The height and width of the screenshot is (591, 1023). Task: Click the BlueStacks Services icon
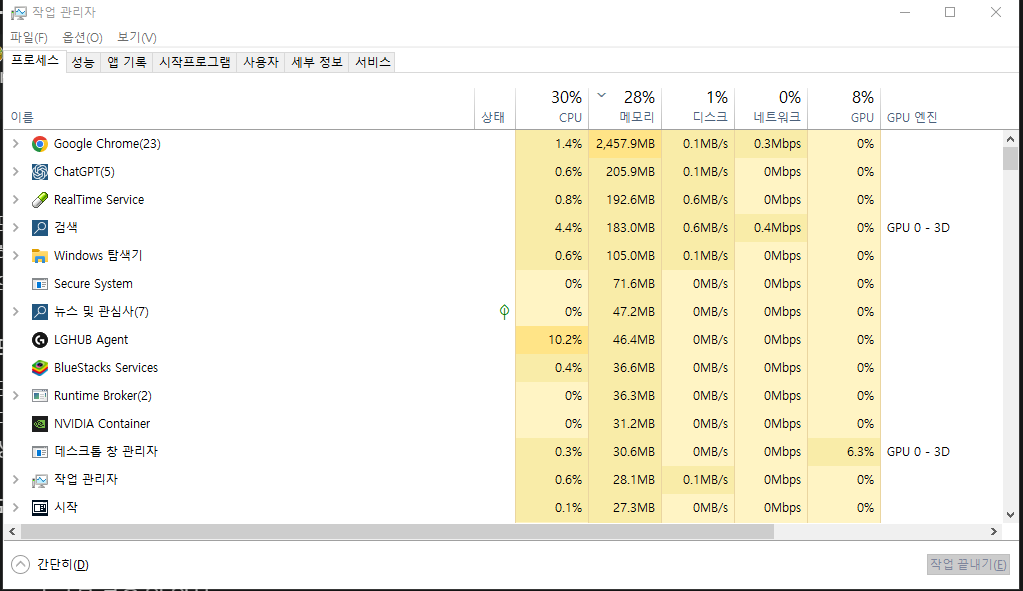(x=40, y=367)
